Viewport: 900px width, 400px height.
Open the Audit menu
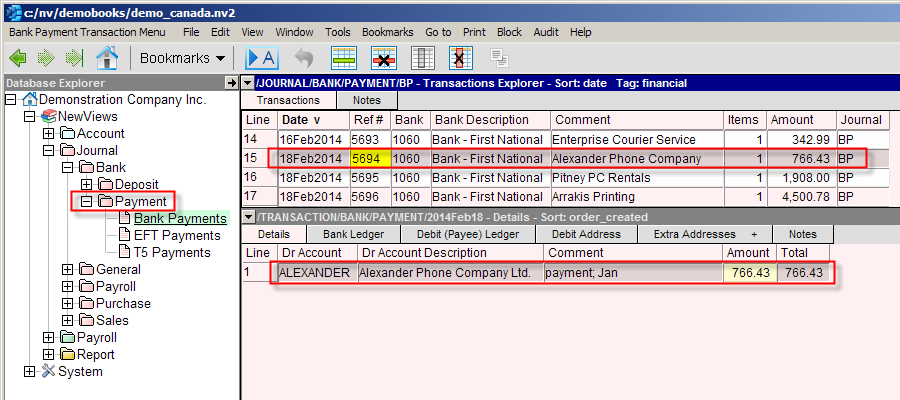[x=546, y=32]
